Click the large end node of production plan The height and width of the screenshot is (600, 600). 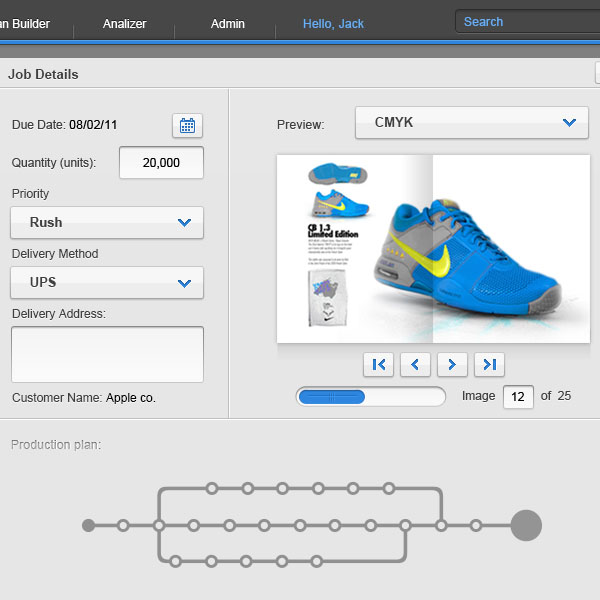tap(526, 525)
